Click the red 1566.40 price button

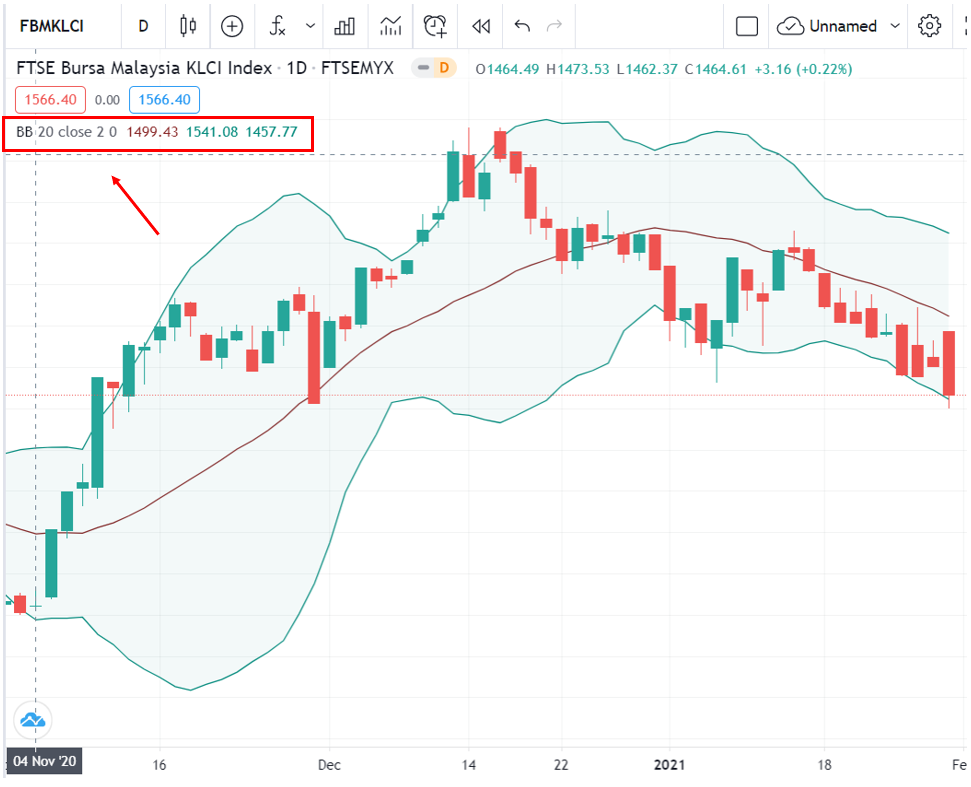[x=50, y=100]
